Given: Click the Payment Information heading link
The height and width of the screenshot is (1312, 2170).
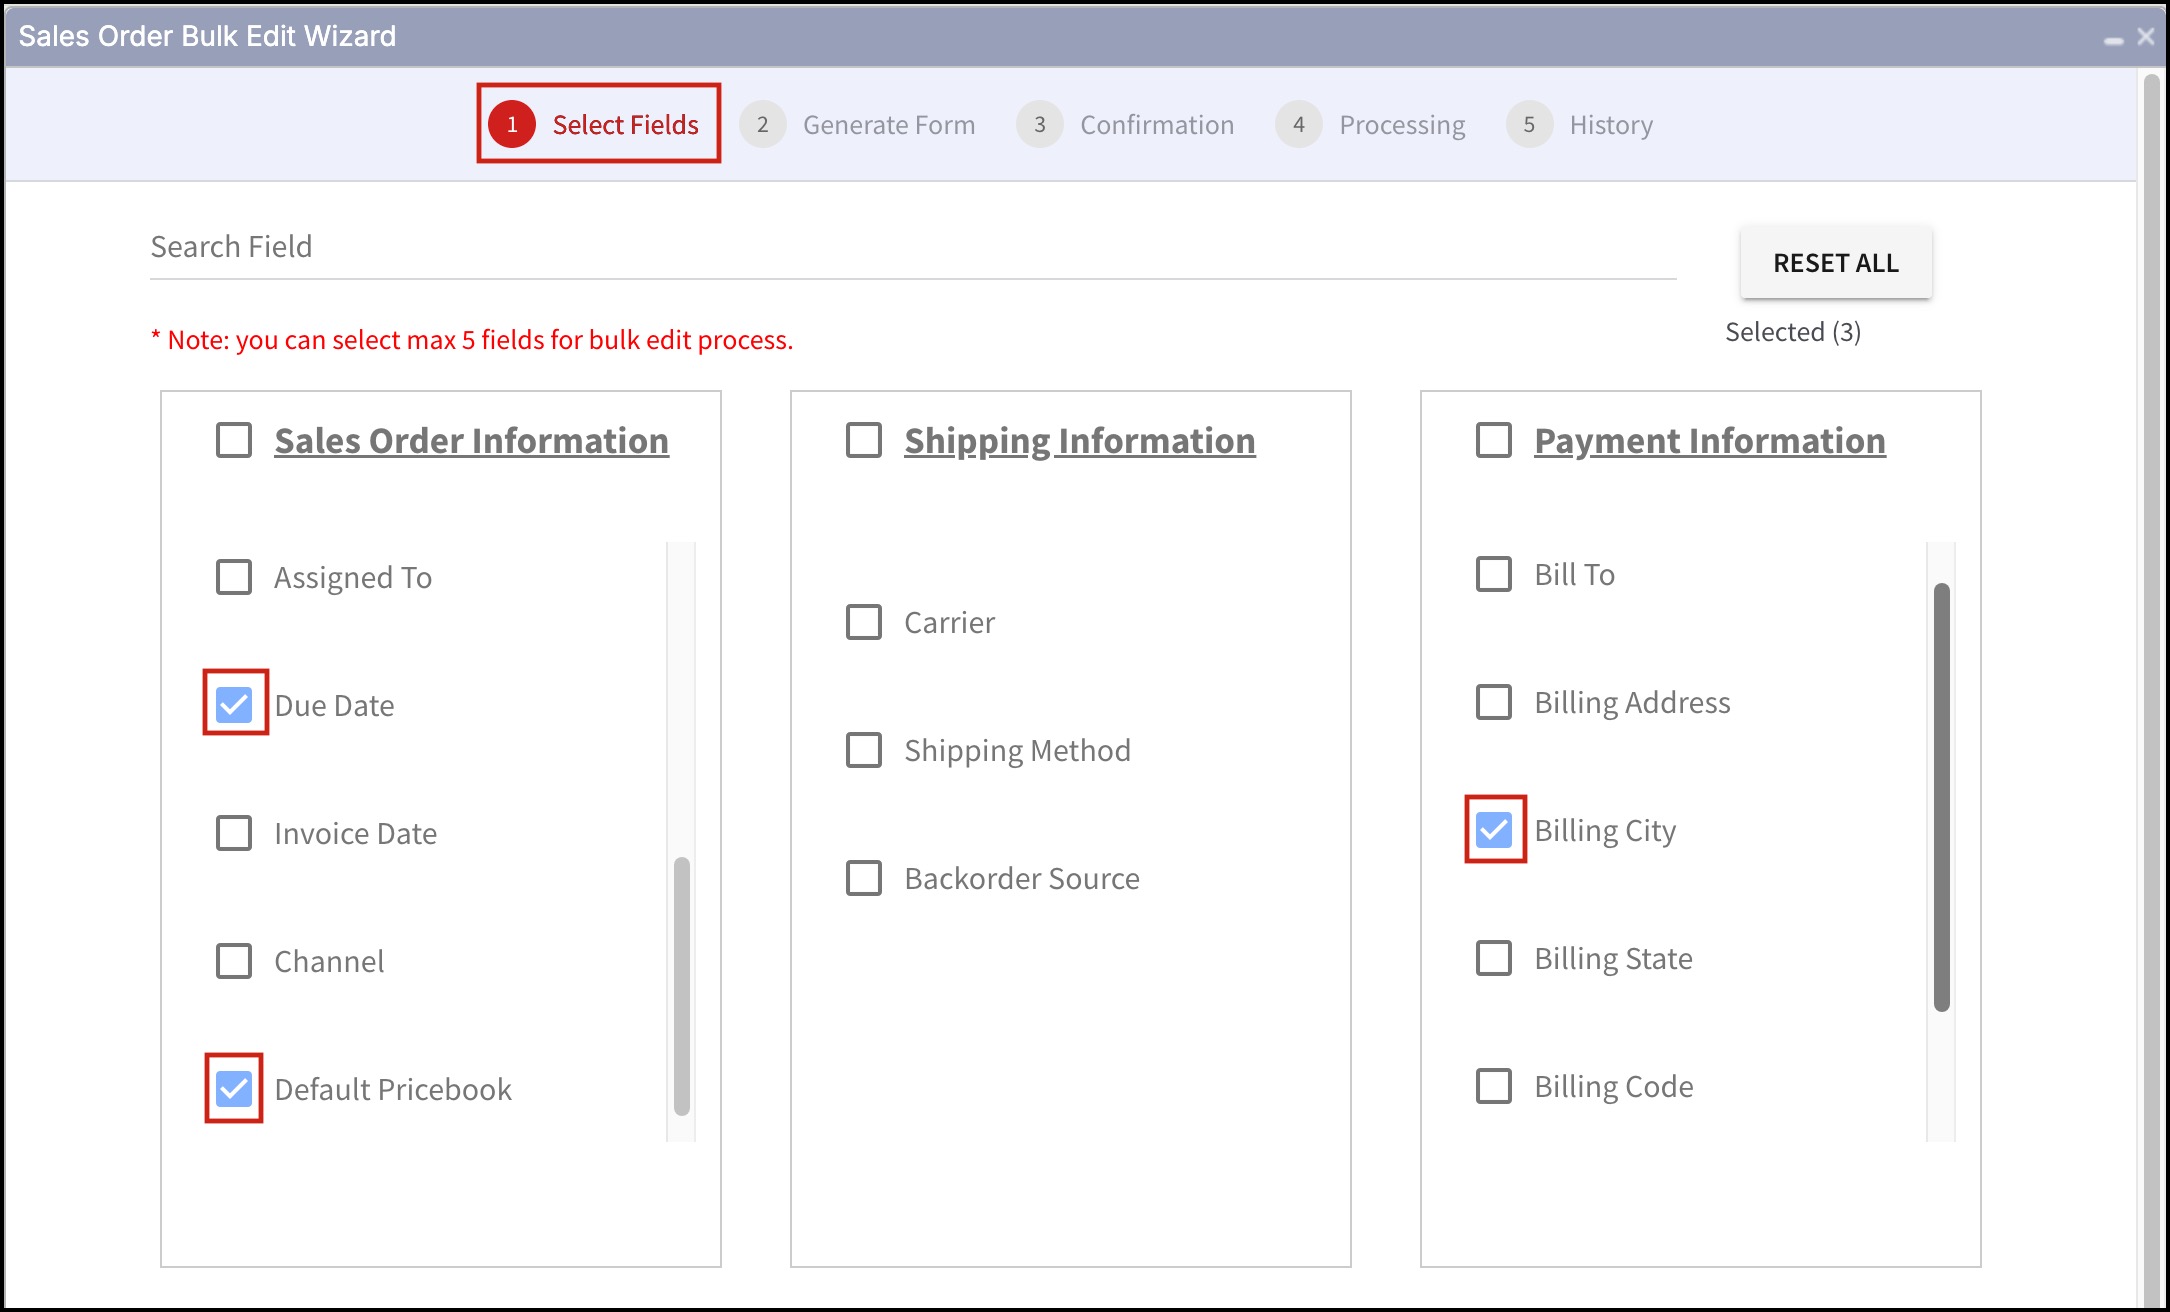Looking at the screenshot, I should point(1709,441).
